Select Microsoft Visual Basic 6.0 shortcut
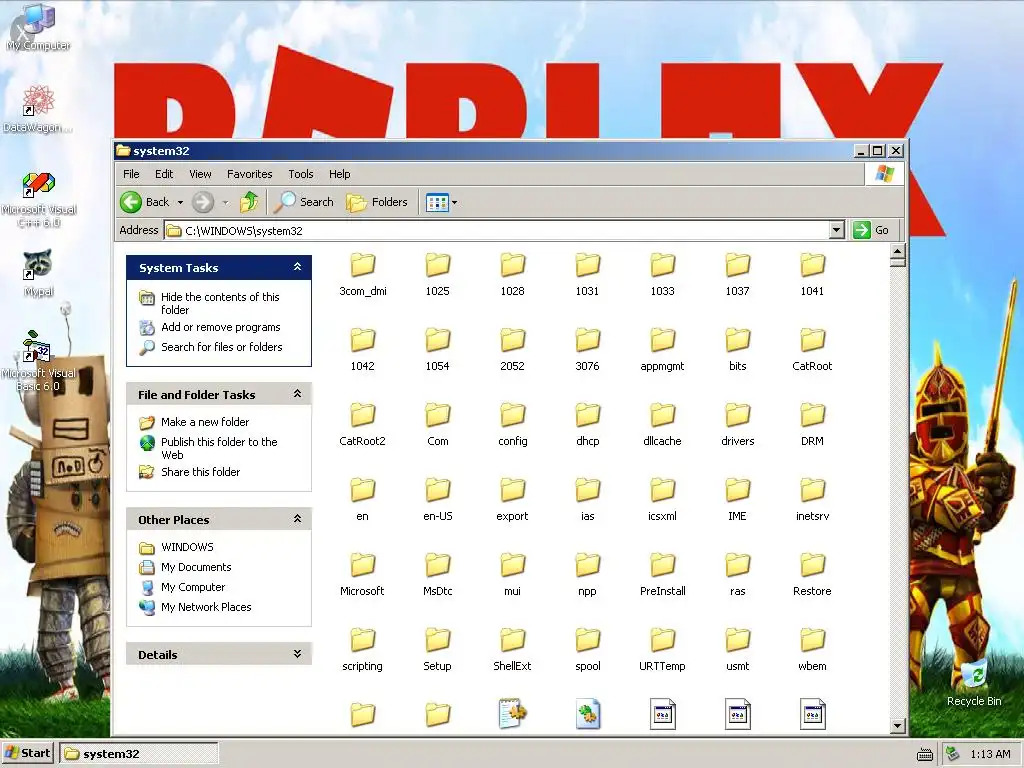Viewport: 1024px width, 768px height. pyautogui.click(x=38, y=360)
